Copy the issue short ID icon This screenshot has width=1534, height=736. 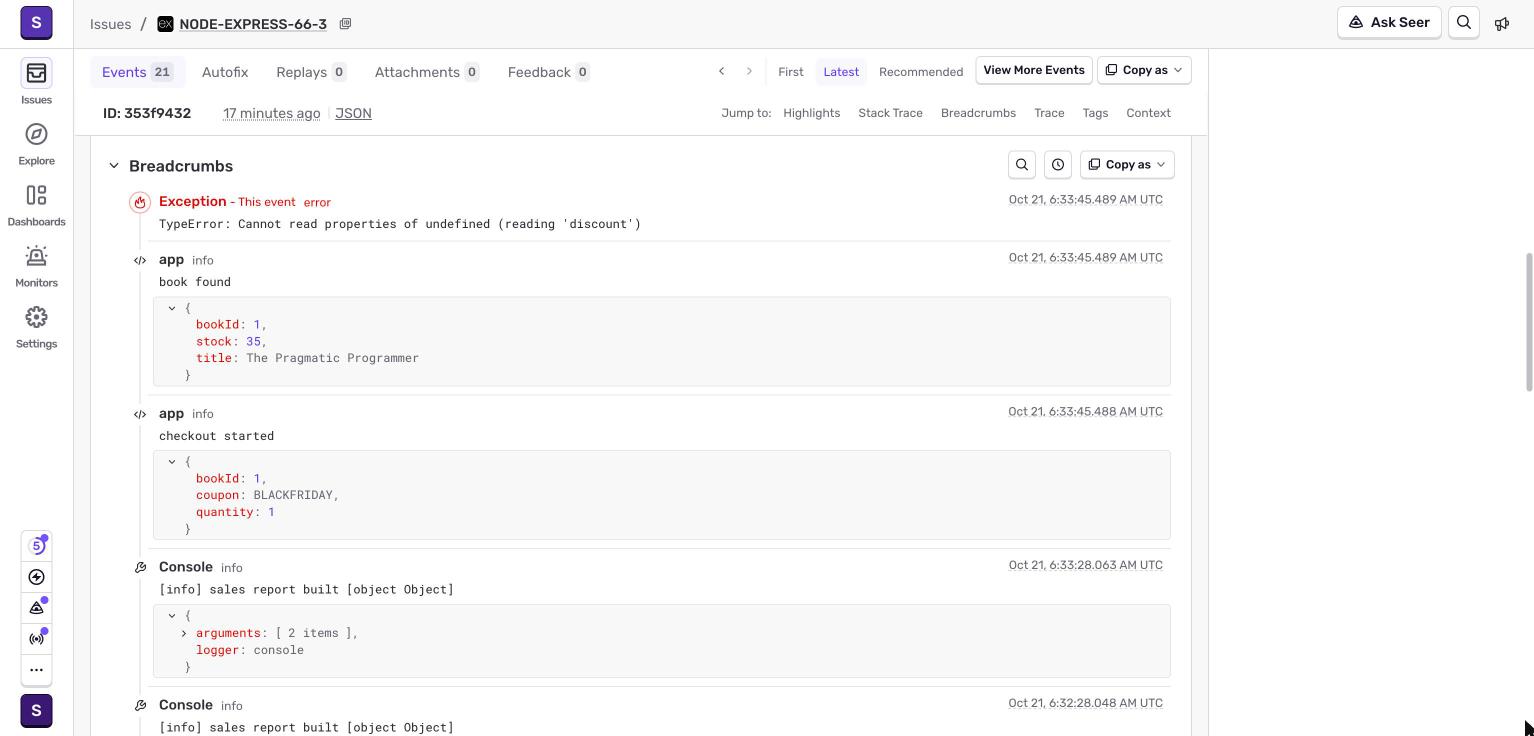point(345,23)
